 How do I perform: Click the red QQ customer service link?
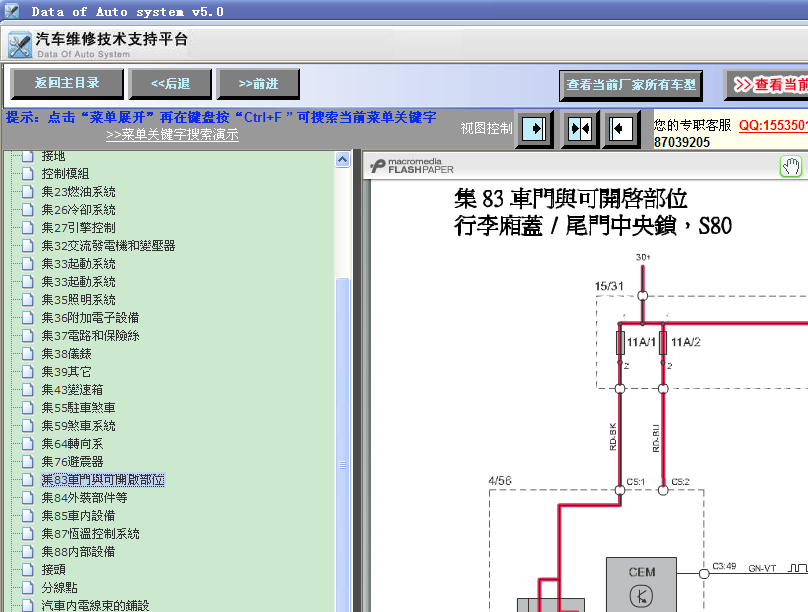tap(772, 125)
